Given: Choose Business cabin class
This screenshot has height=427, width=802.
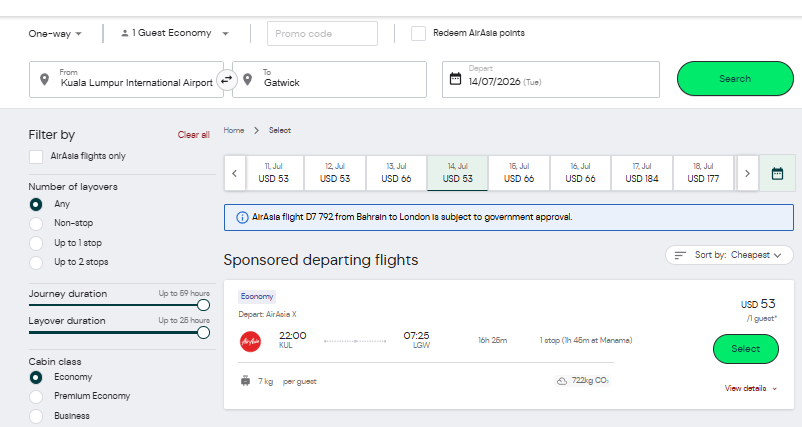Looking at the screenshot, I should pyautogui.click(x=36, y=416).
